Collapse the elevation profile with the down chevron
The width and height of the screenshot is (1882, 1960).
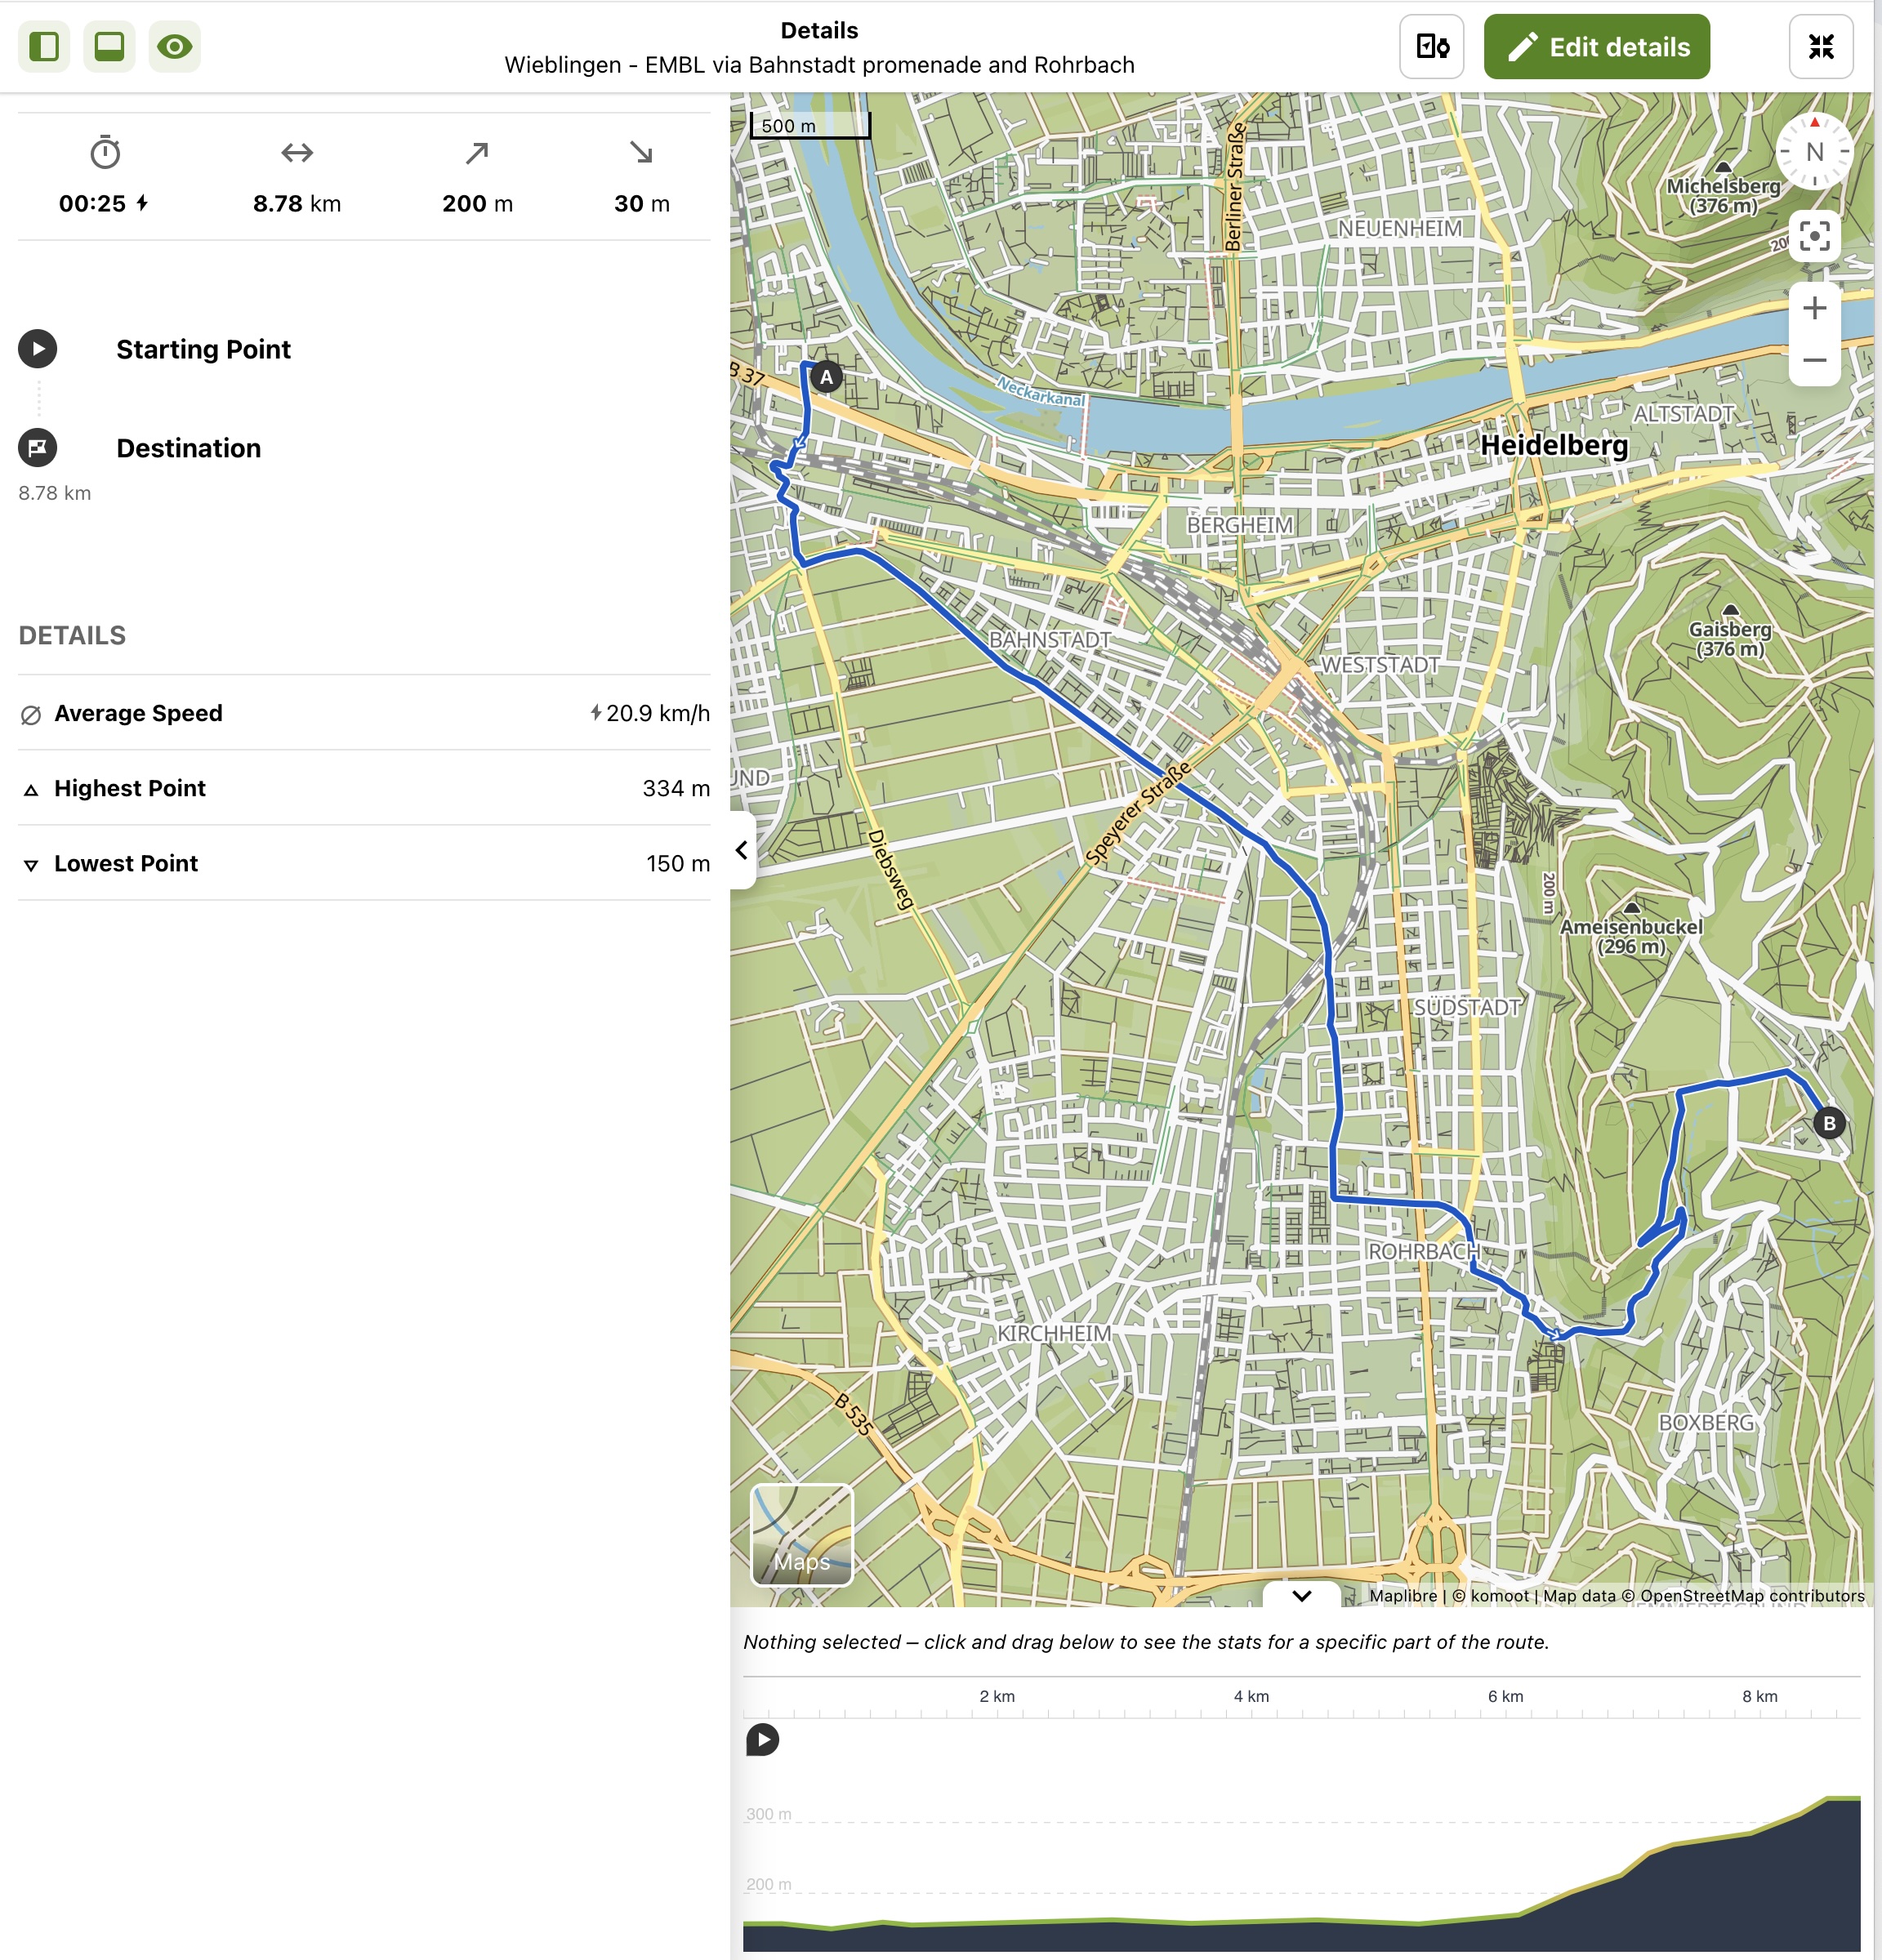1301,1595
